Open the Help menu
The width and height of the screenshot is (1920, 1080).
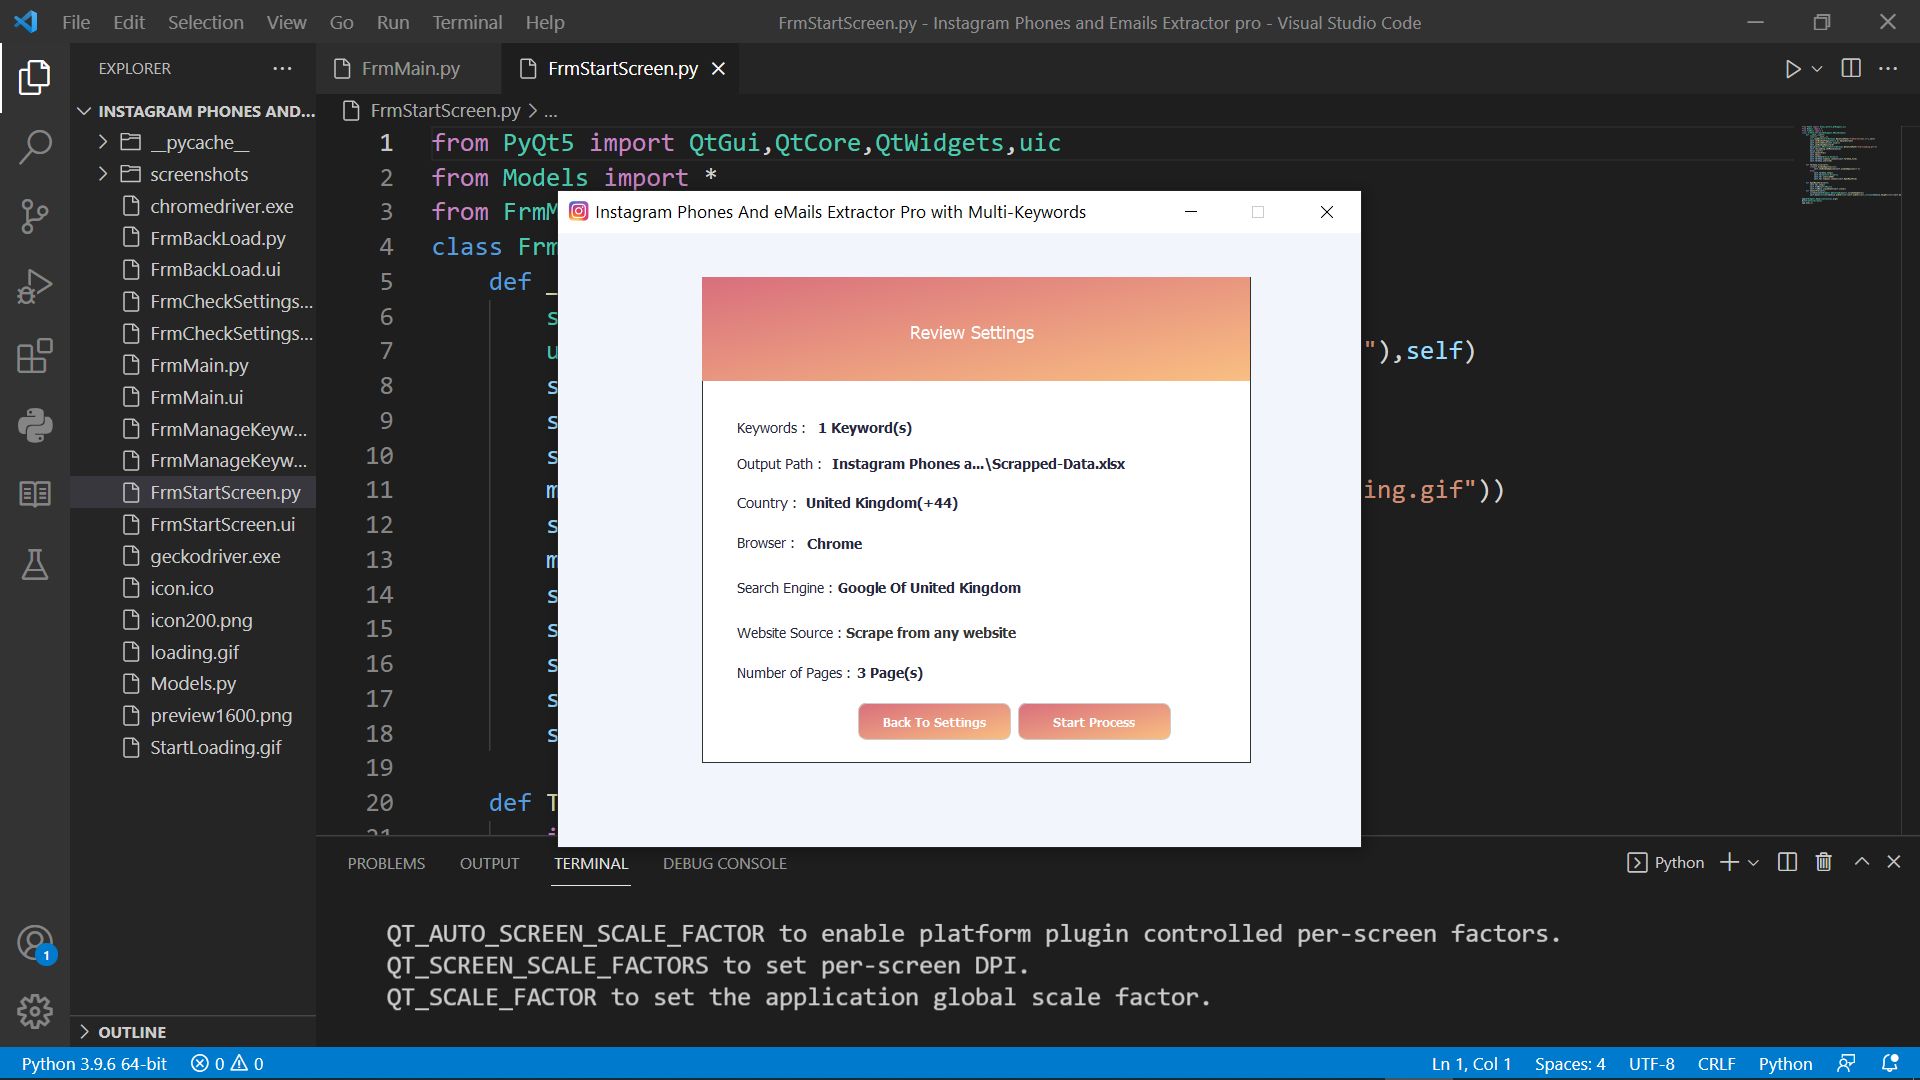545,22
